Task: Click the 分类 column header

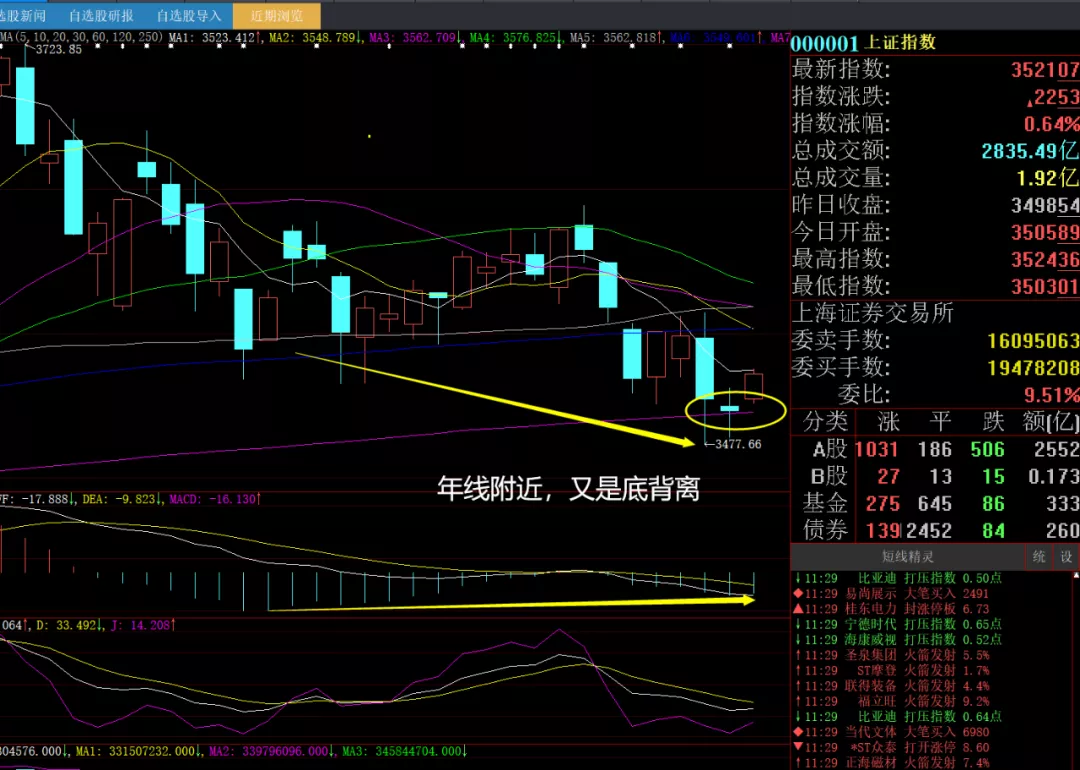Action: tap(824, 421)
